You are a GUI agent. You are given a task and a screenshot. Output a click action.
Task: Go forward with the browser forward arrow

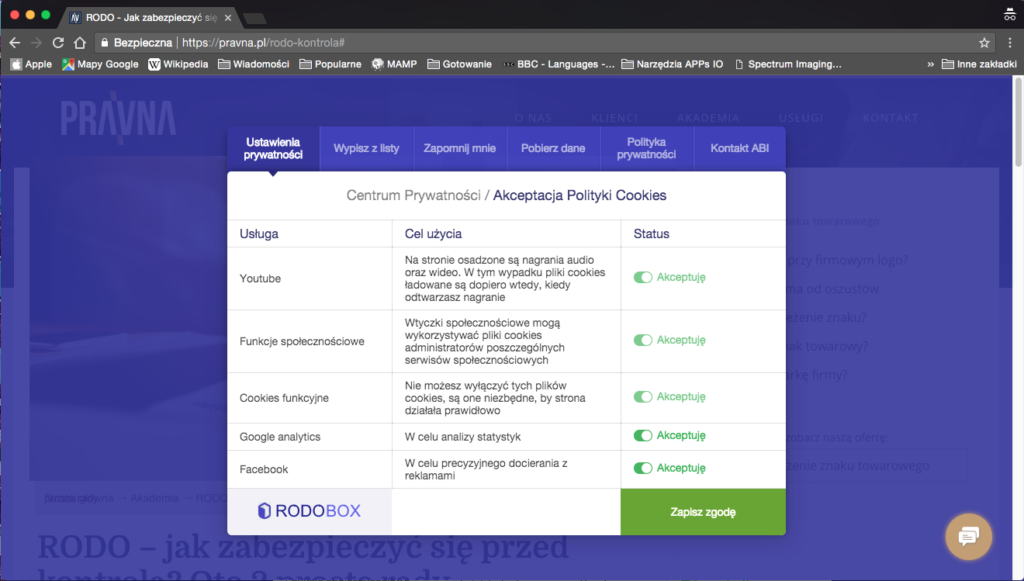coord(37,43)
